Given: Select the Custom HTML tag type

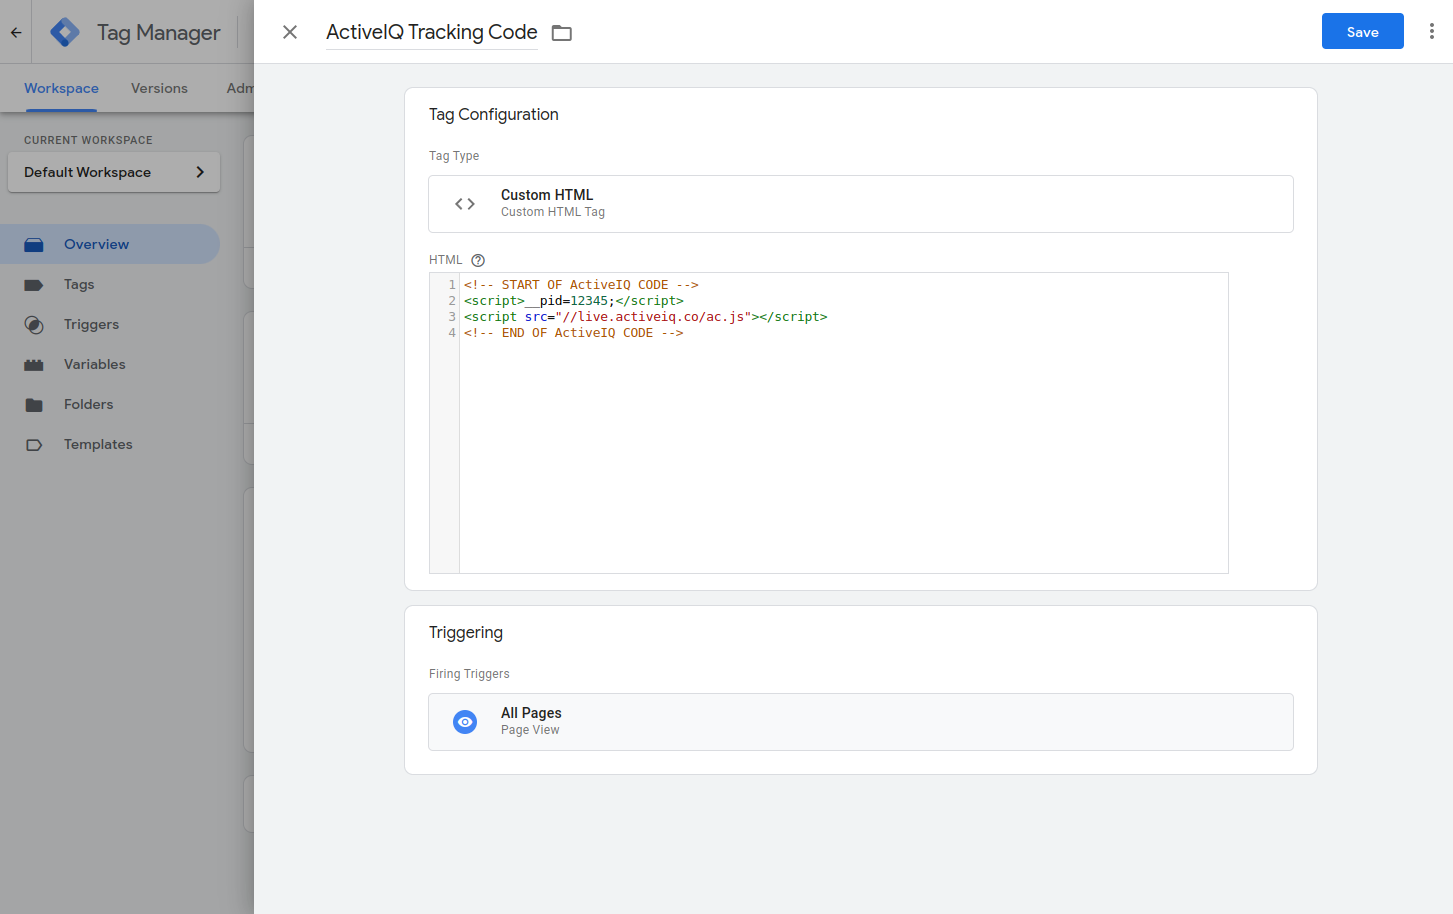Looking at the screenshot, I should click(861, 204).
